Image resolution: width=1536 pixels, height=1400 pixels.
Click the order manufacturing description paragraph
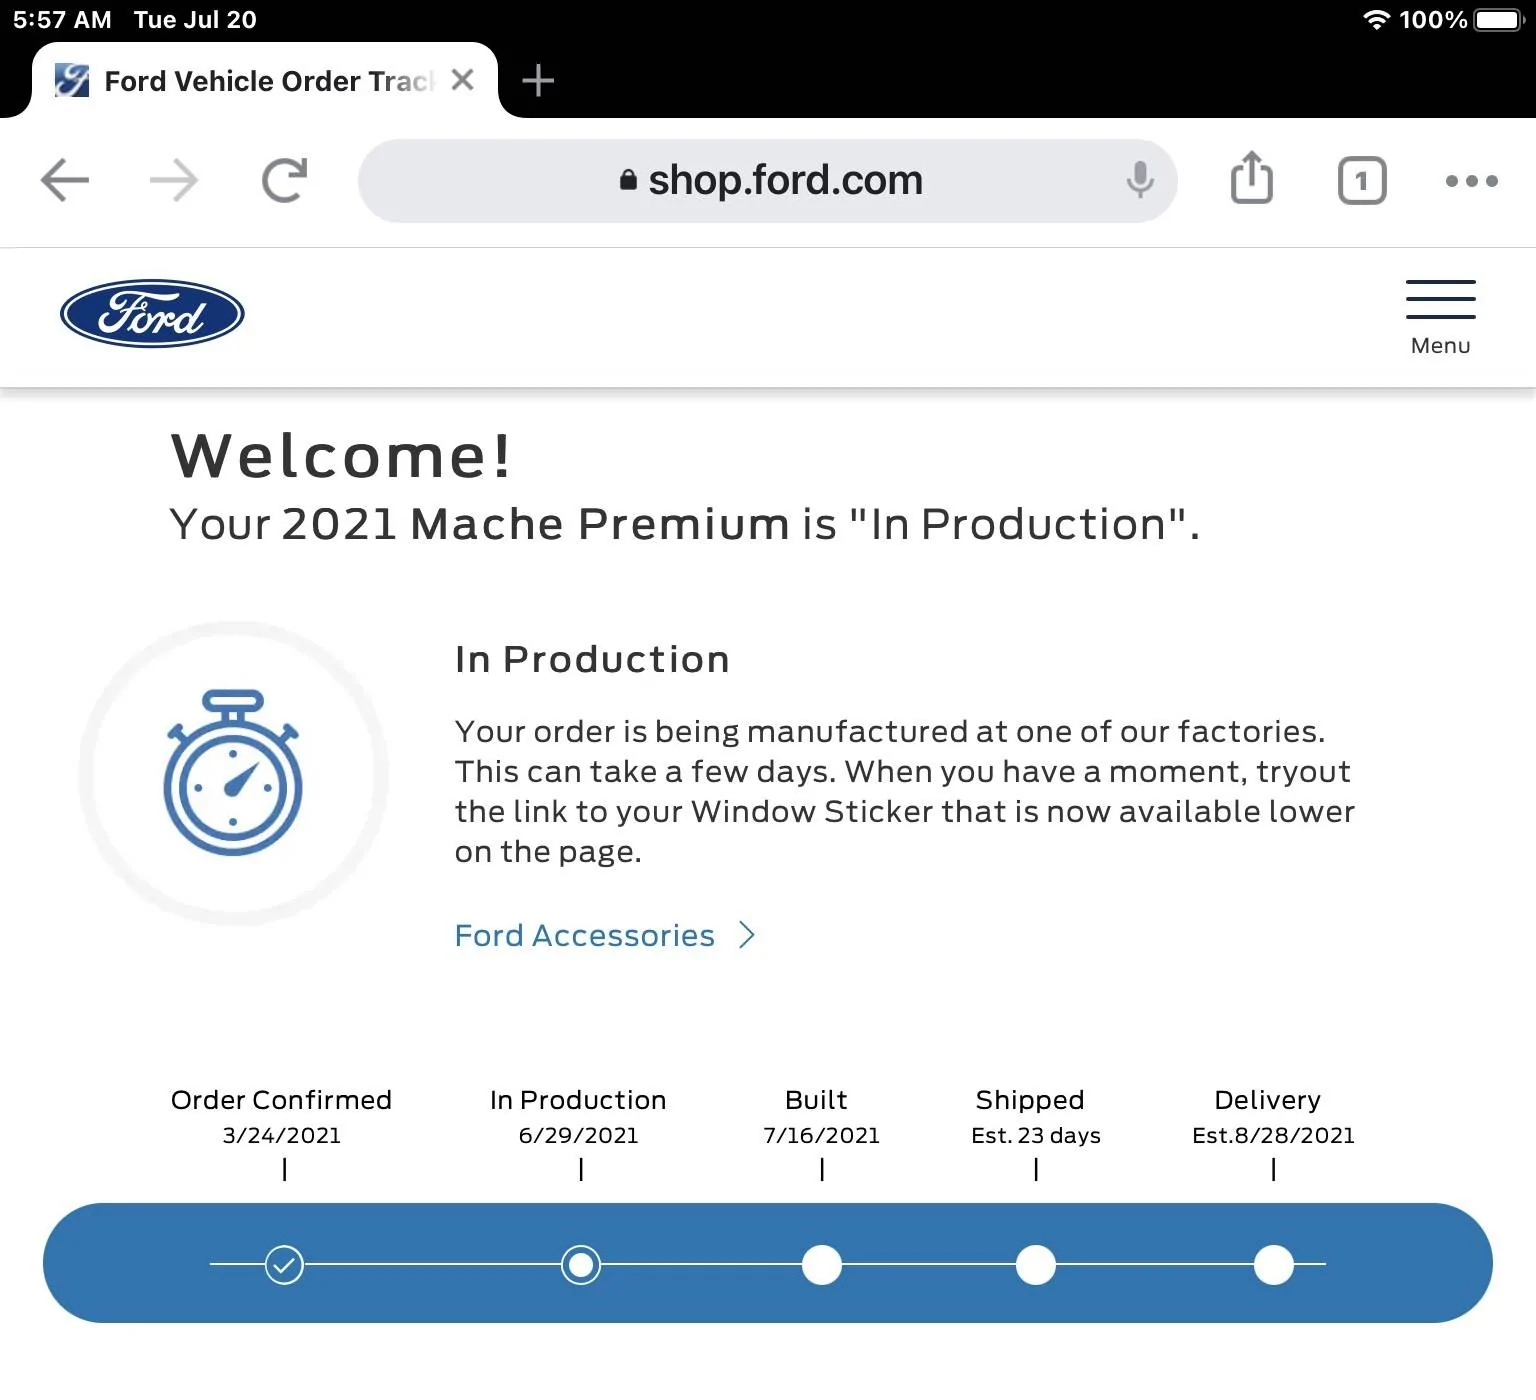(x=905, y=791)
